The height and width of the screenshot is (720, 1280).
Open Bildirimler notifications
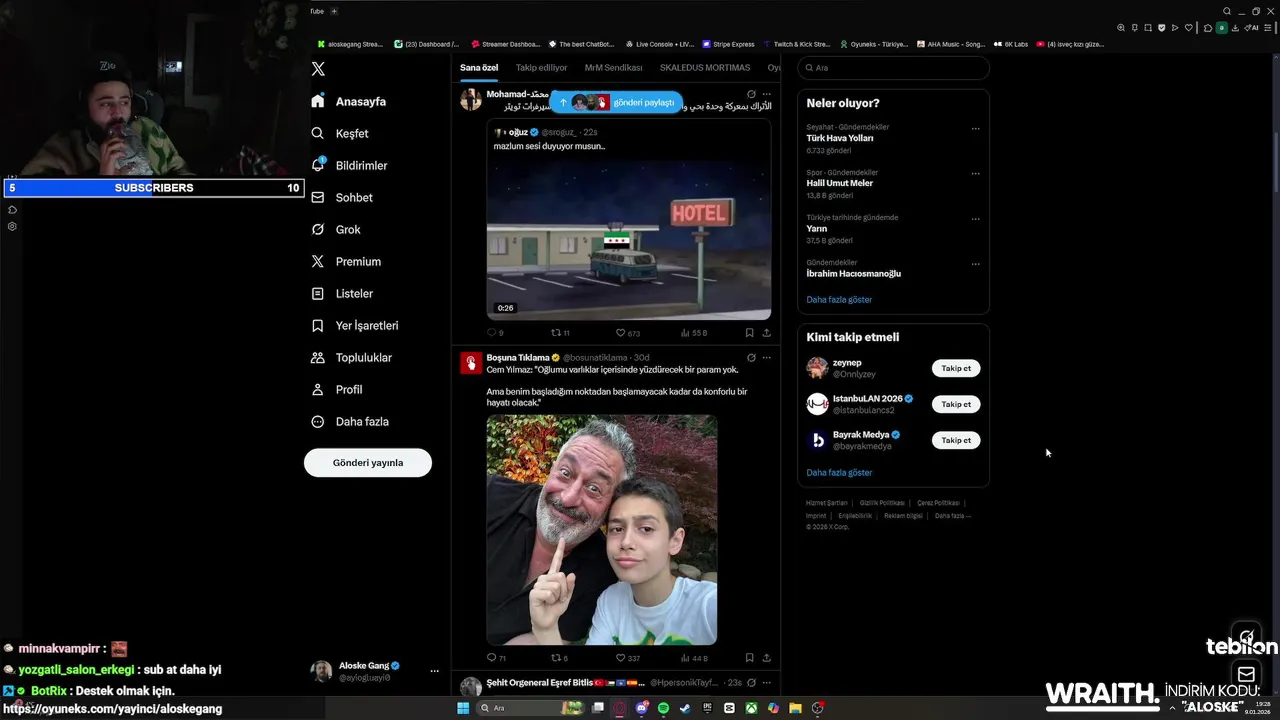tap(349, 165)
